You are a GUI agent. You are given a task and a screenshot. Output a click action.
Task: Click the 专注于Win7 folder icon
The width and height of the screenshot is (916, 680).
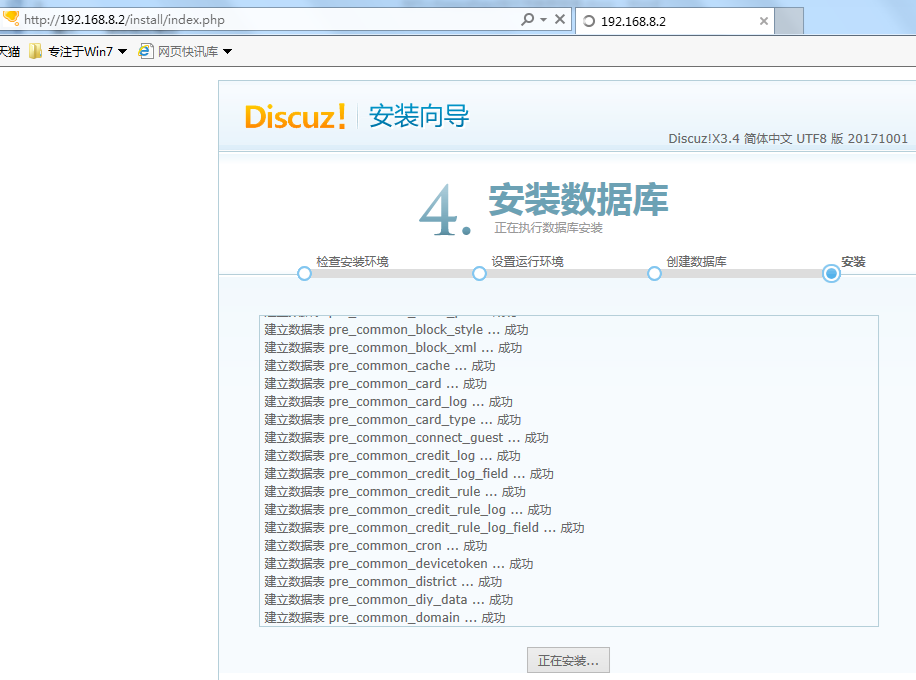pyautogui.click(x=36, y=51)
